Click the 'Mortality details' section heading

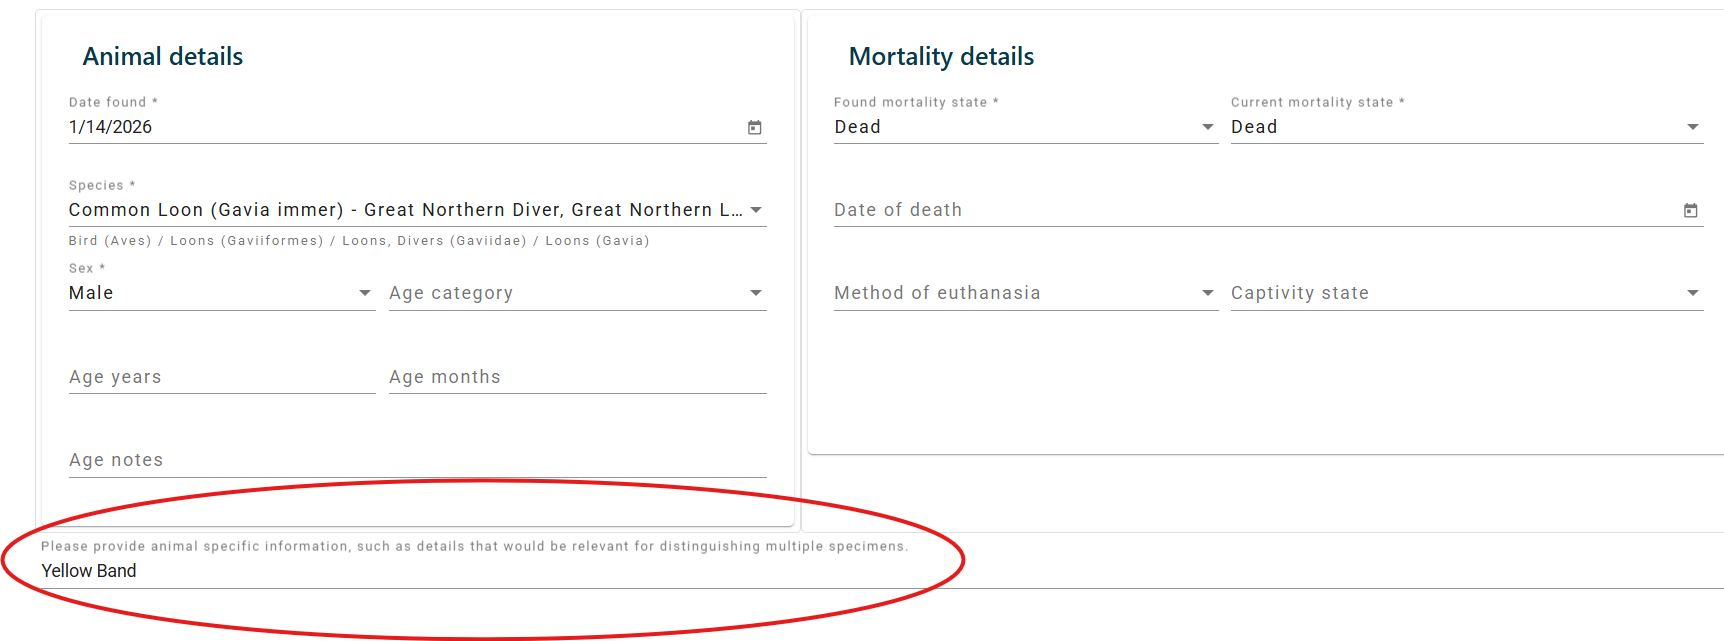tap(941, 57)
